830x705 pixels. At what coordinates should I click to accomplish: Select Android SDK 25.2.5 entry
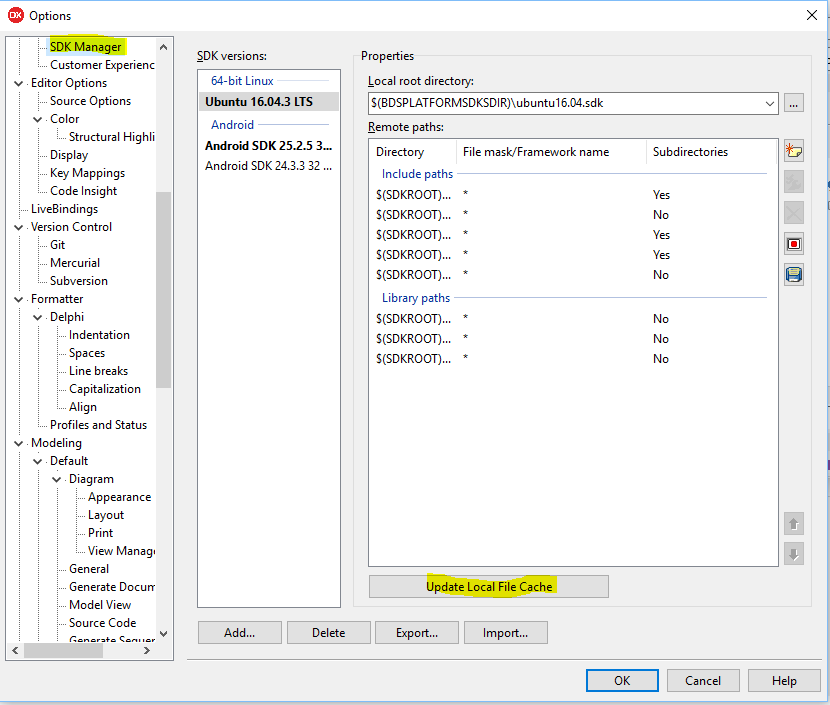click(269, 146)
